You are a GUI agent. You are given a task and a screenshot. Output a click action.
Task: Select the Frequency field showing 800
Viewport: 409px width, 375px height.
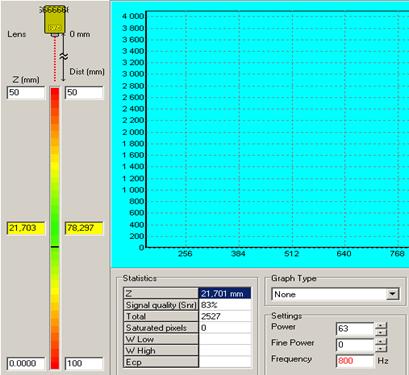tap(355, 361)
